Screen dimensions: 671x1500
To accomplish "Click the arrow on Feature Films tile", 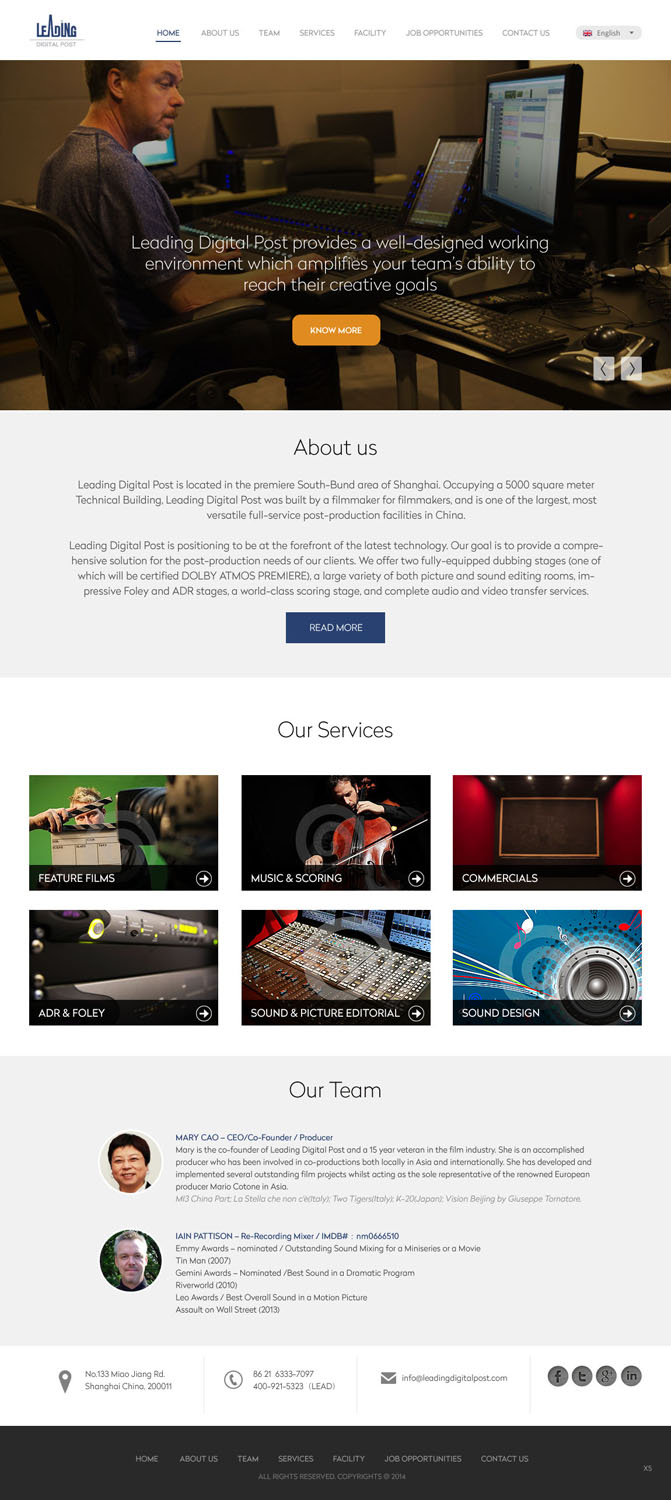I will [x=204, y=878].
